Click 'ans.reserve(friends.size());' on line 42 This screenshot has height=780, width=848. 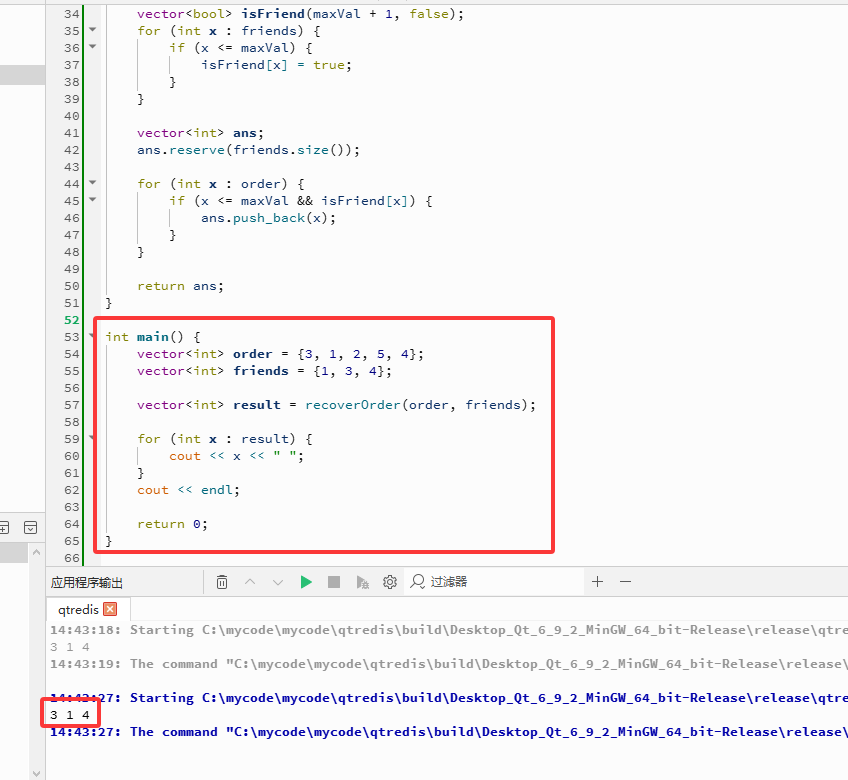248,150
